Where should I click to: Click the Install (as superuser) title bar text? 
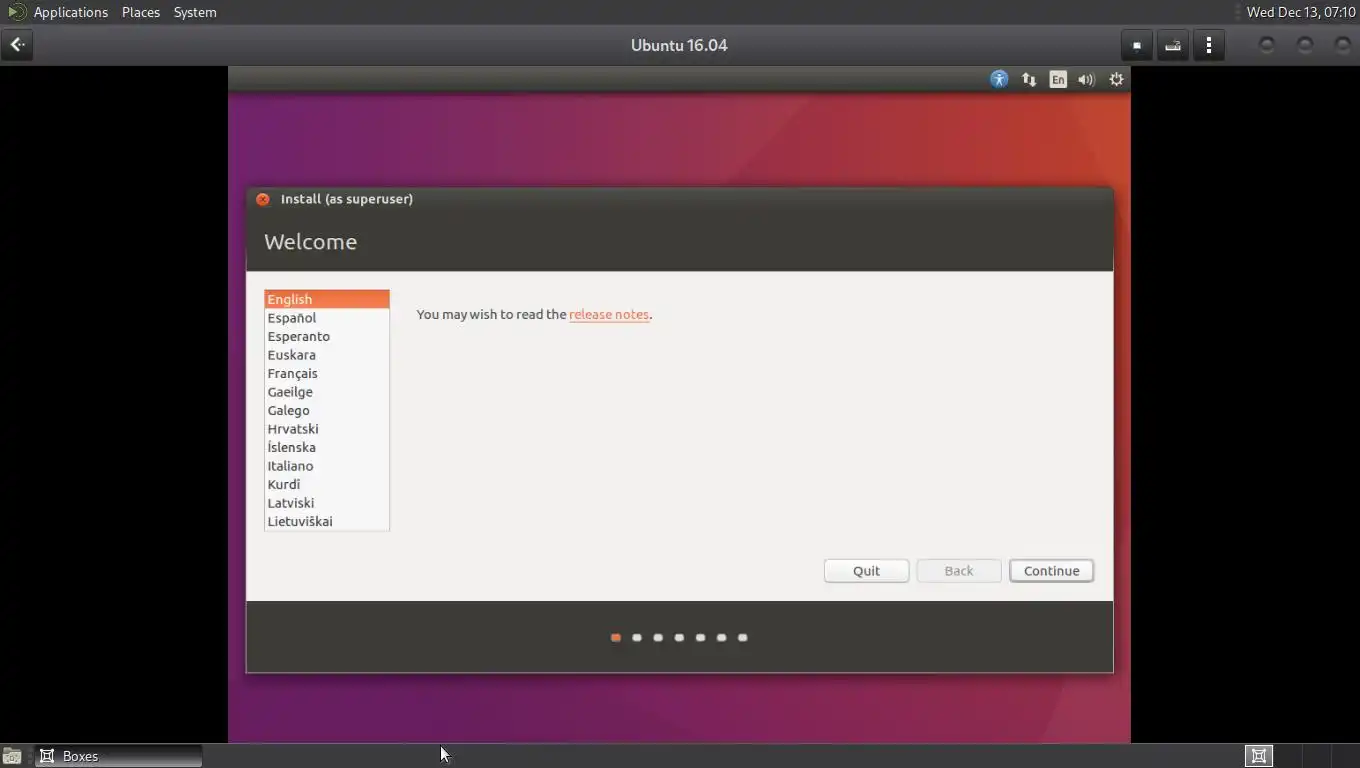[x=347, y=199]
